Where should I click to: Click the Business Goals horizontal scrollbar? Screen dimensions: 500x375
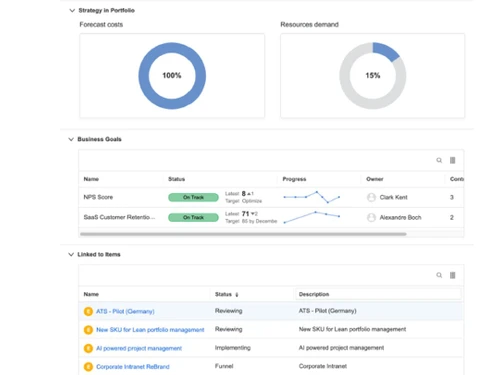pos(243,234)
